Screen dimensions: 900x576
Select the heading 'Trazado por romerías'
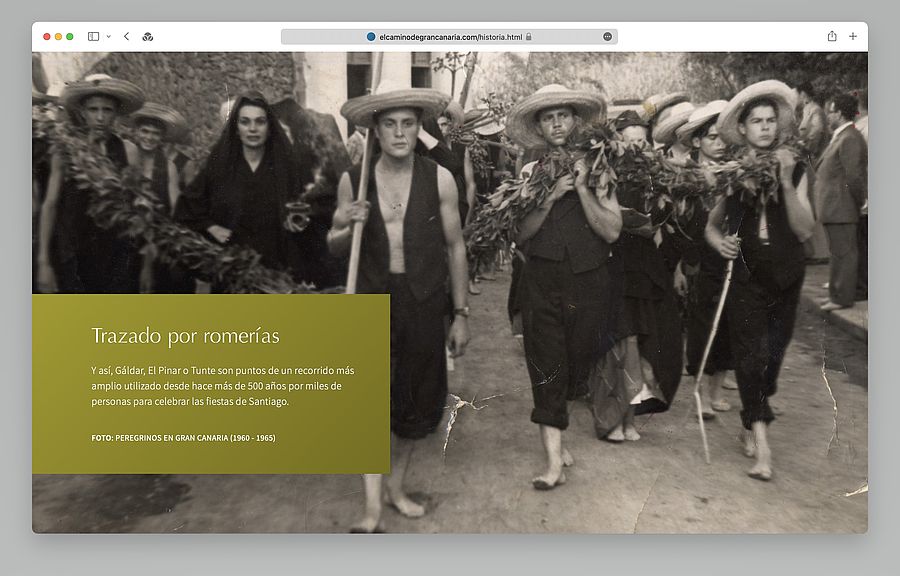pos(185,336)
